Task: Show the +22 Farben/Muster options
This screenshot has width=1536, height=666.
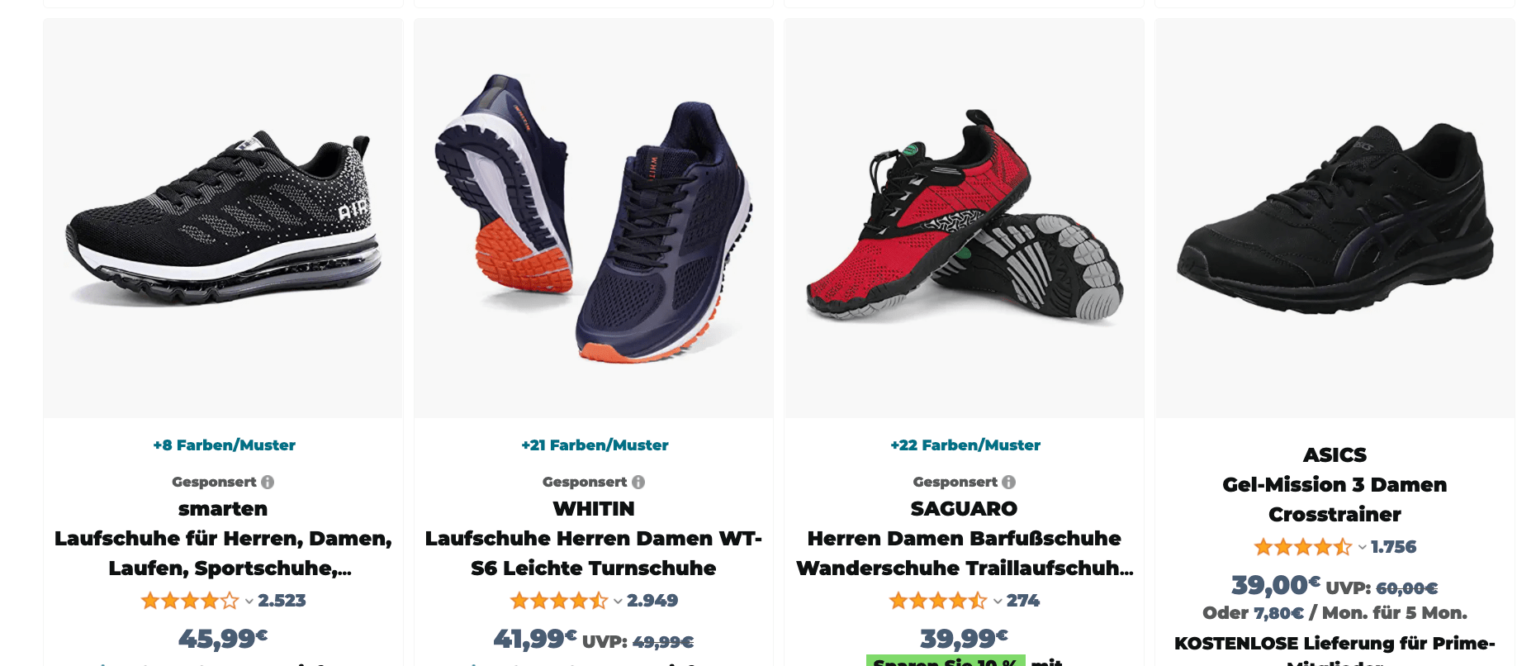Action: pyautogui.click(x=965, y=445)
